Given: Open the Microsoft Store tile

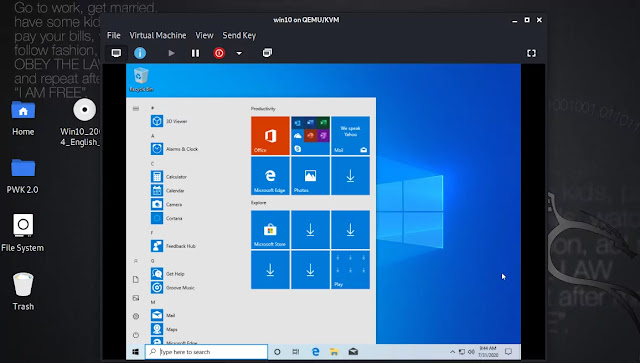Looking at the screenshot, I should 270,230.
